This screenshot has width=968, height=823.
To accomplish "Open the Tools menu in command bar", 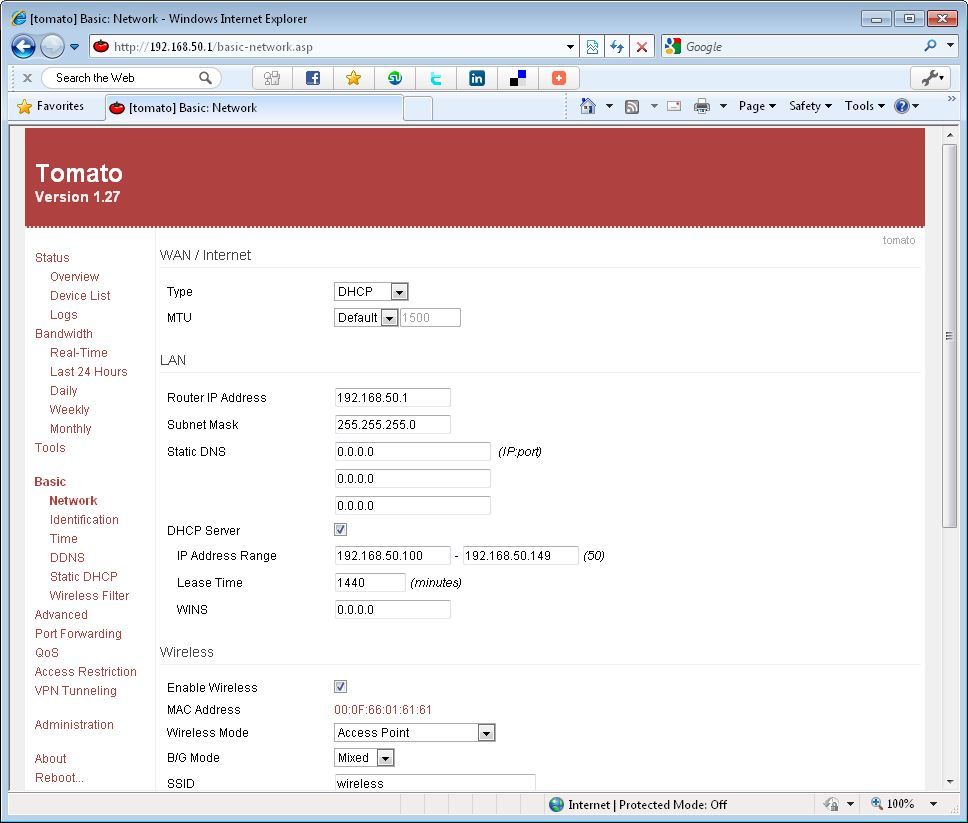I will pyautogui.click(x=864, y=106).
